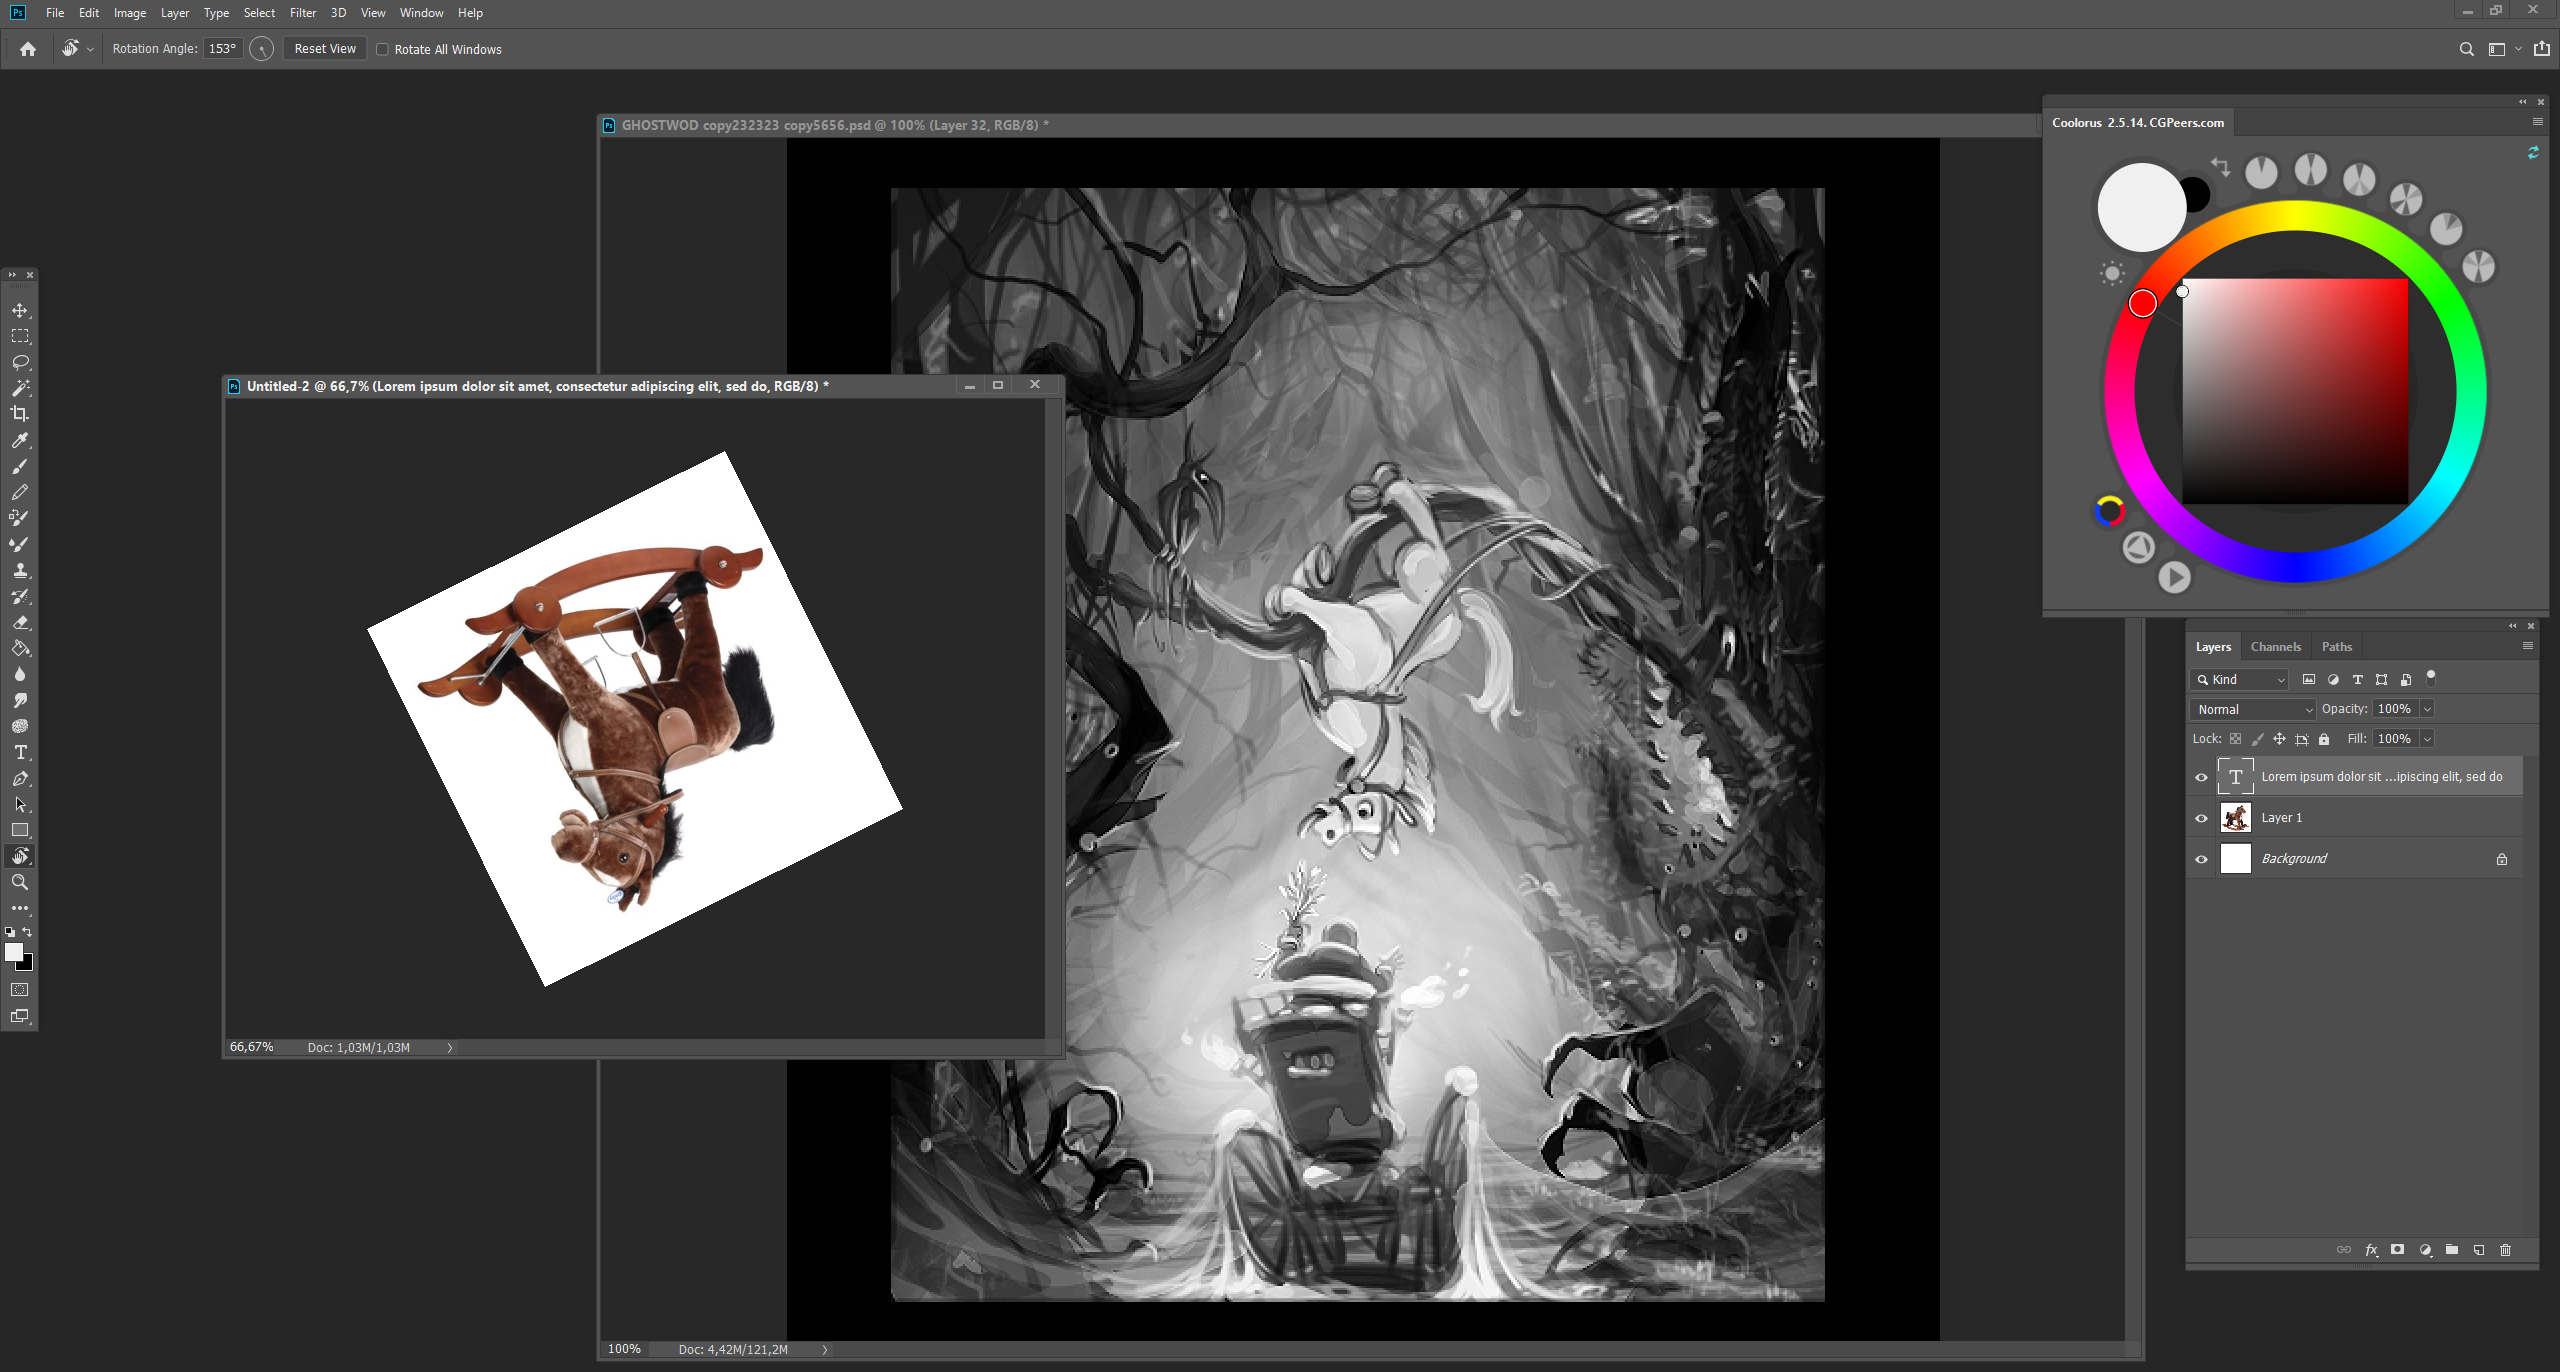The height and width of the screenshot is (1372, 2560).
Task: Select the Lasso tool
Action: [20, 362]
